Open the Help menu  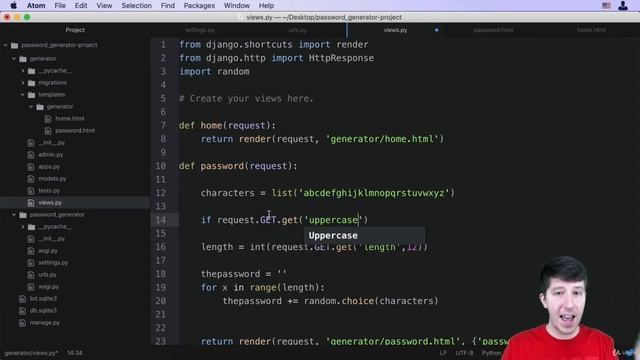coord(266,6)
